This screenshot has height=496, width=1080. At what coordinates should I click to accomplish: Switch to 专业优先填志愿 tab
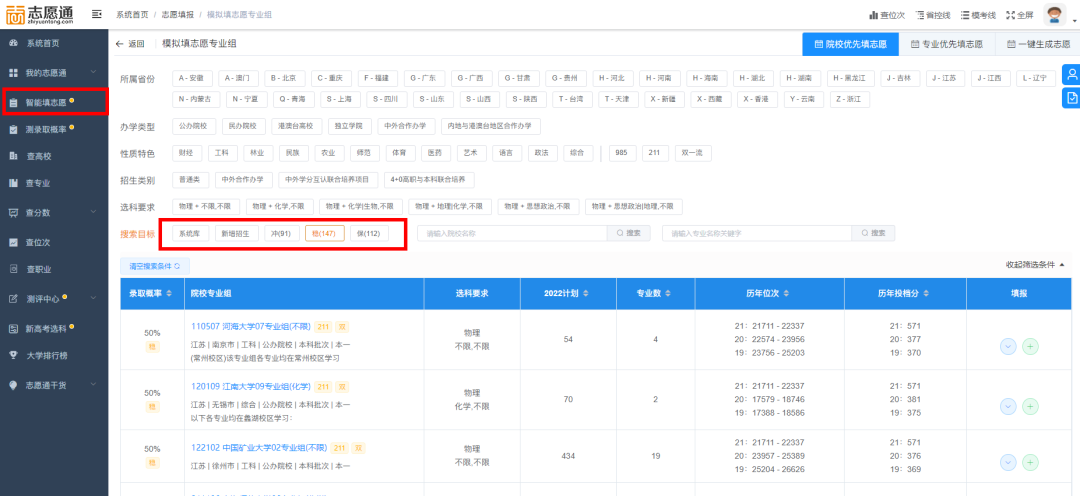click(x=946, y=44)
